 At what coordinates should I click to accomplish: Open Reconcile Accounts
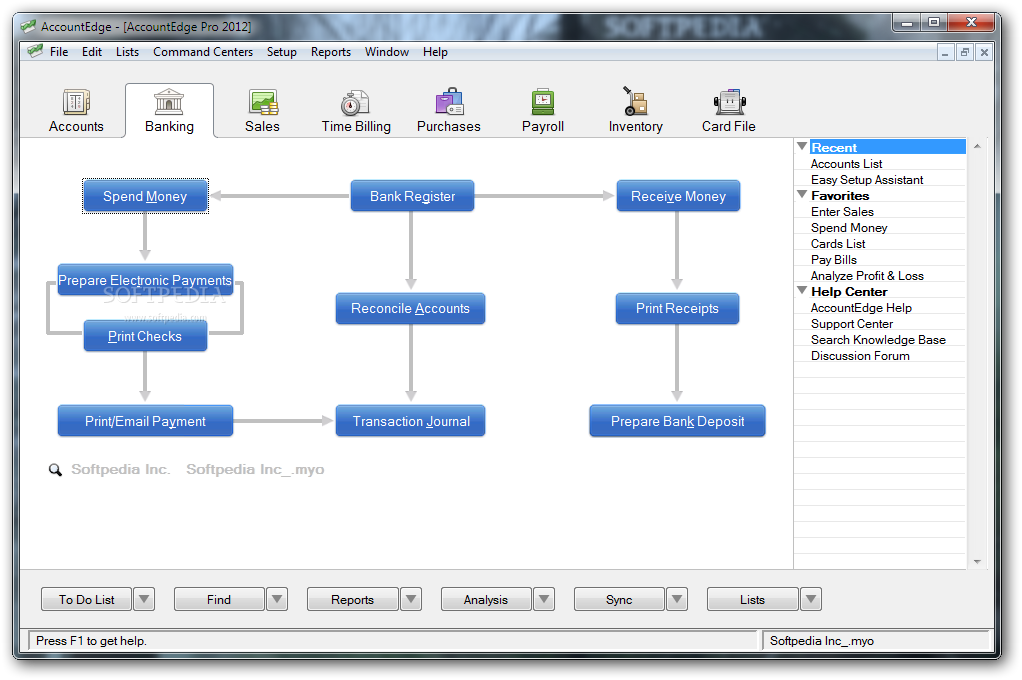410,308
